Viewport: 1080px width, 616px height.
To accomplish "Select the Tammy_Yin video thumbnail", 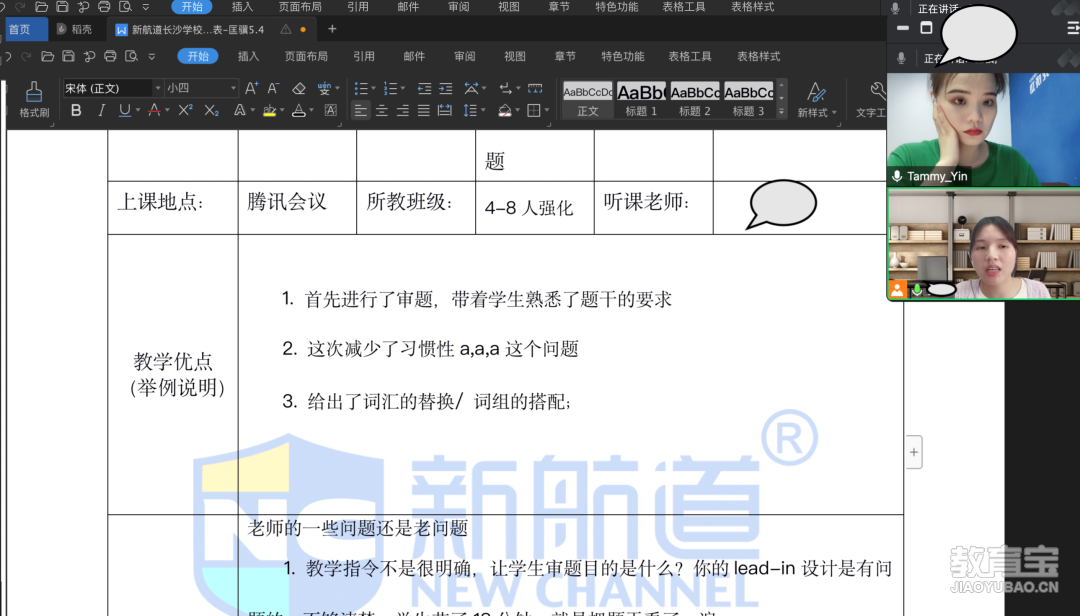I will [983, 130].
